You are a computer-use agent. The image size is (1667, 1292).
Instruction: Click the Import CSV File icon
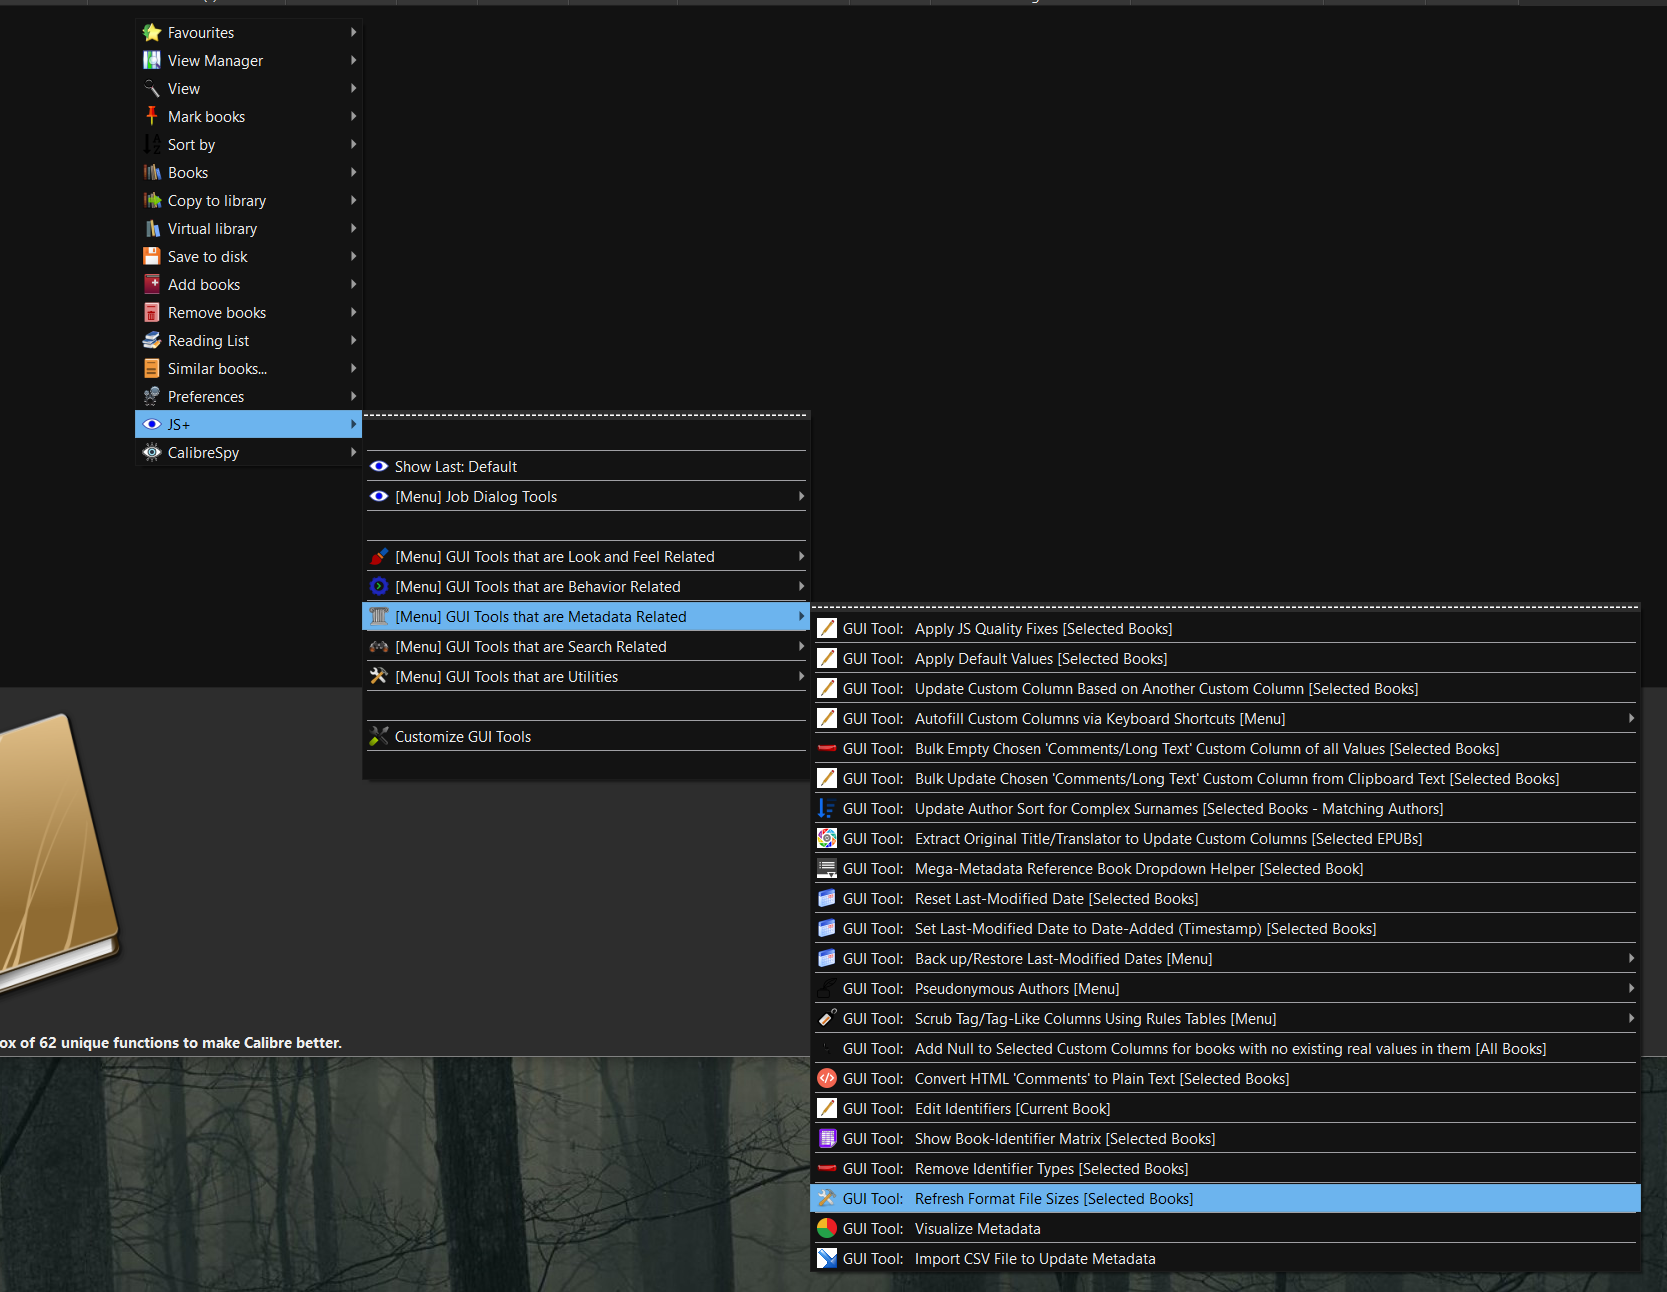[x=827, y=1259]
